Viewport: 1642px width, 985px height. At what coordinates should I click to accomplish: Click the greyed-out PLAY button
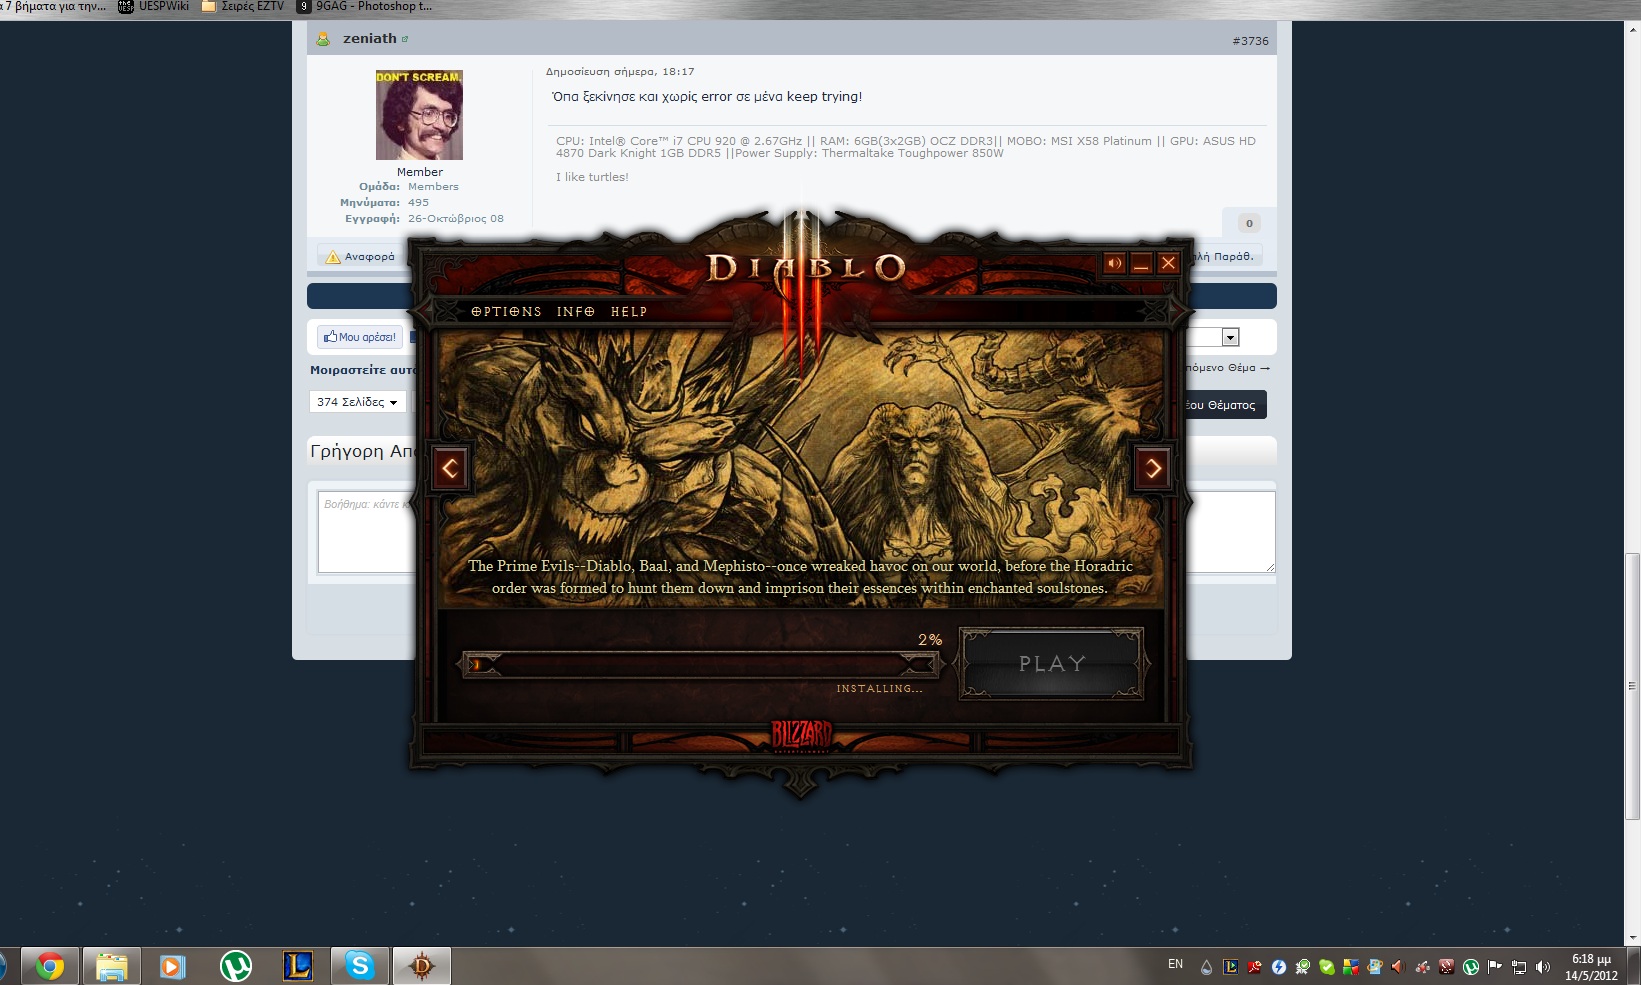[x=1051, y=663]
